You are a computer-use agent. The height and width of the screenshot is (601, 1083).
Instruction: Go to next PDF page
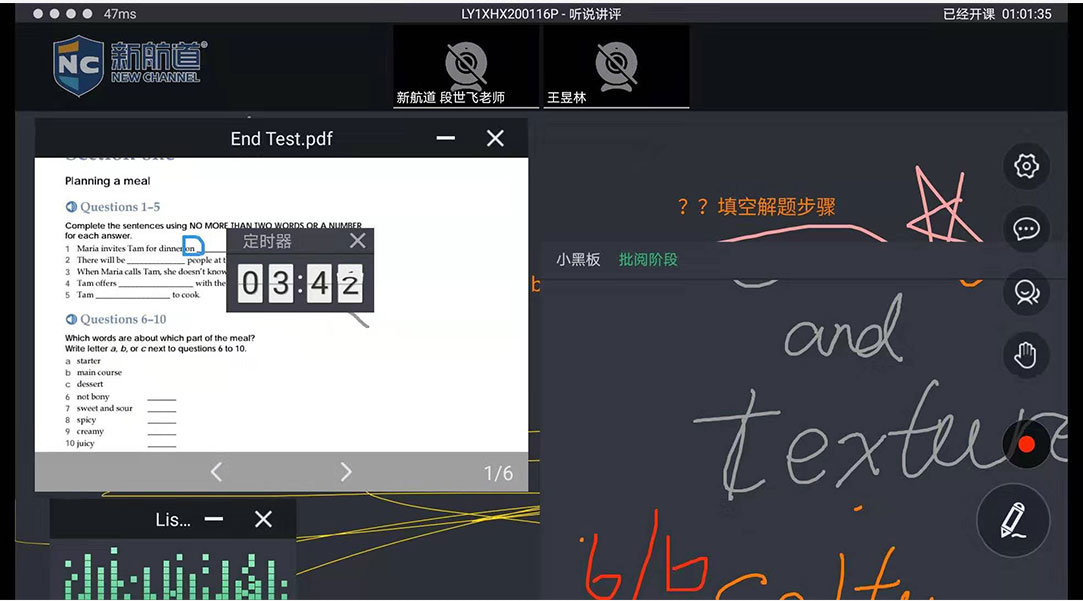346,472
